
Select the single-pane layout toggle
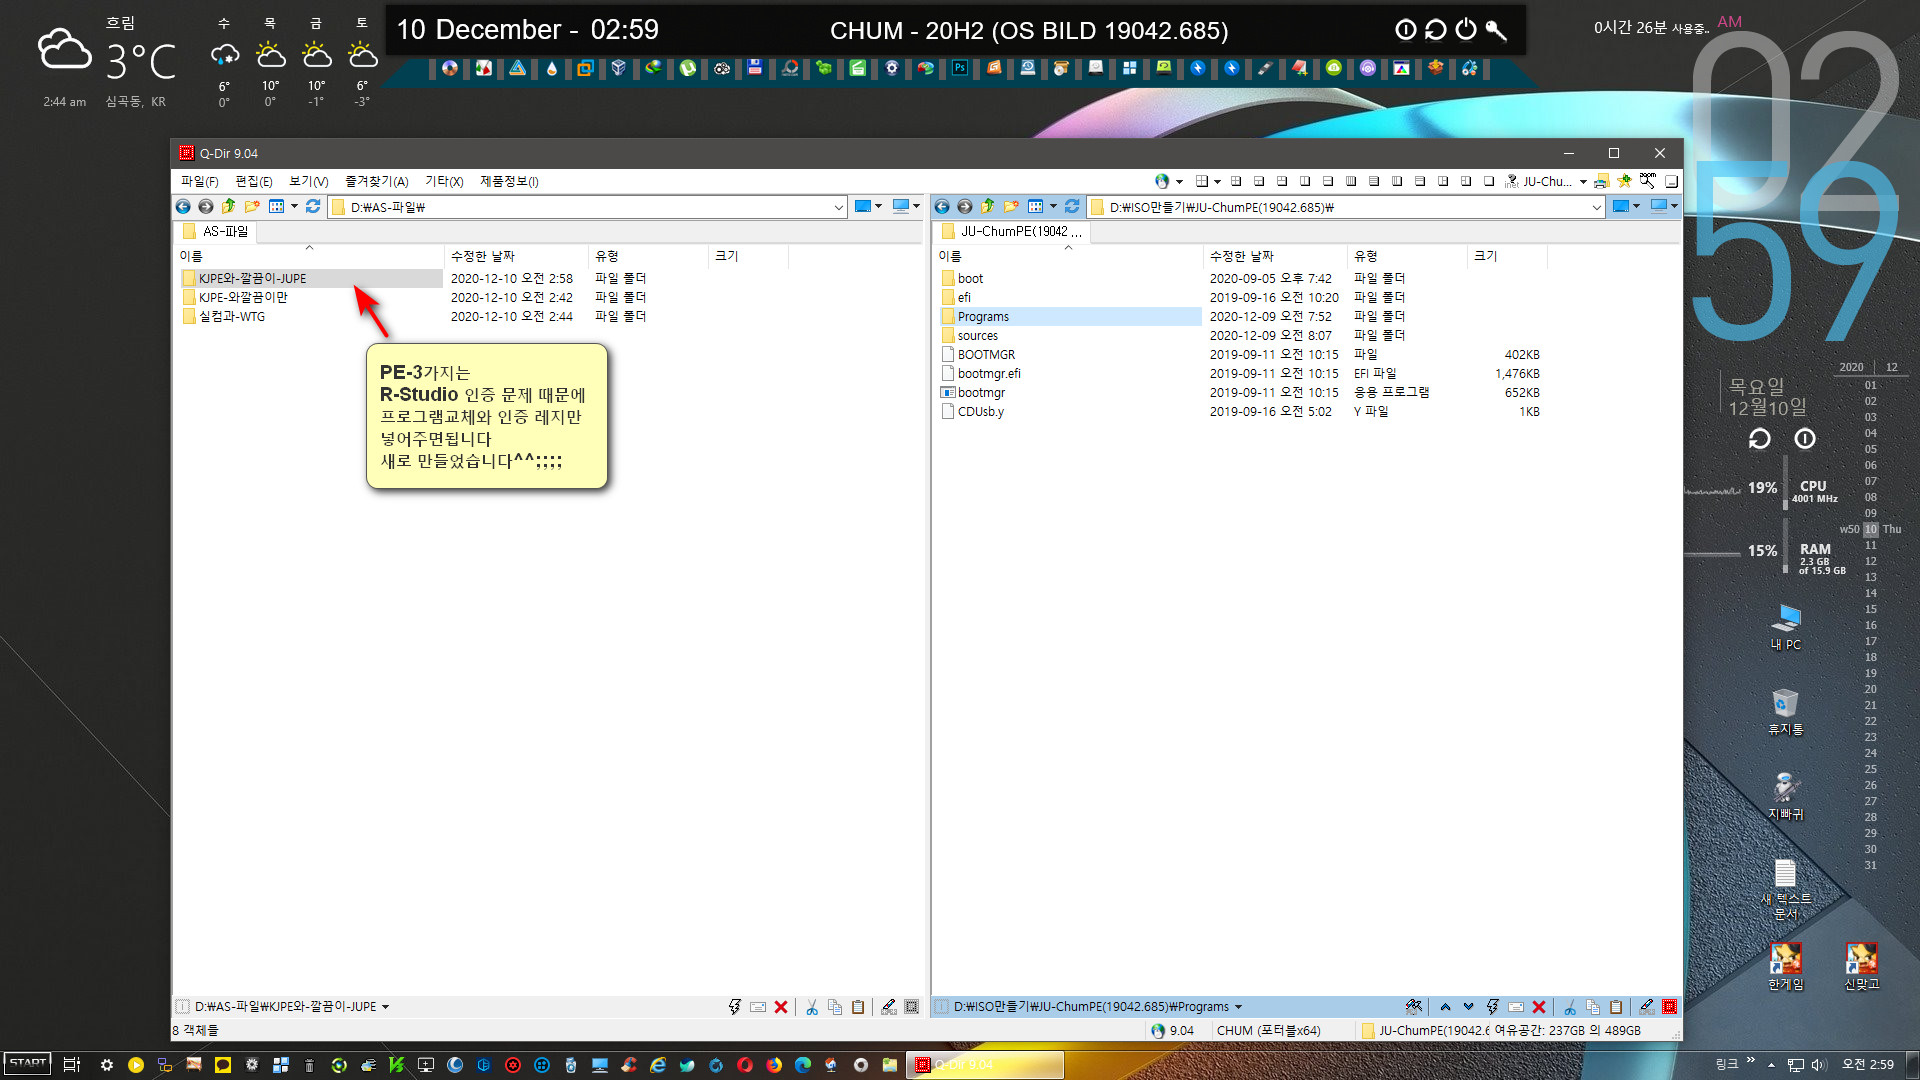(x=1489, y=182)
